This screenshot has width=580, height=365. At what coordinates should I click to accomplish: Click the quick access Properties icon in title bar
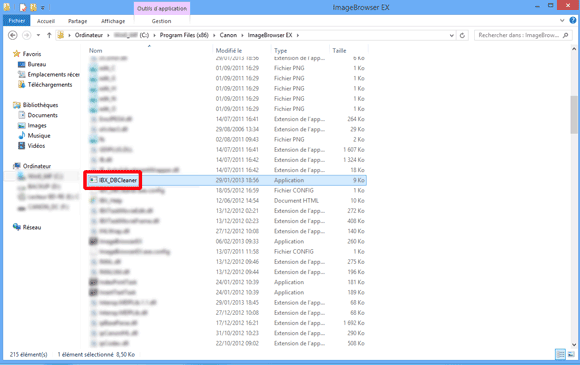(x=23, y=7)
